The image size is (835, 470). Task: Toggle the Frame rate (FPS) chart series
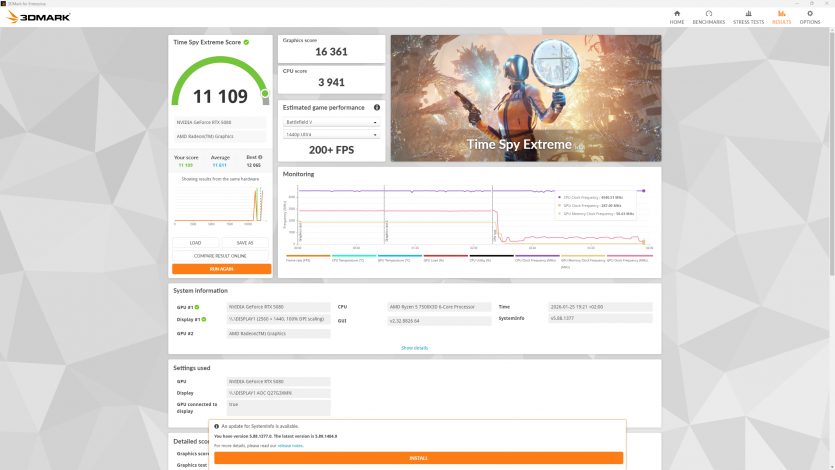point(299,258)
